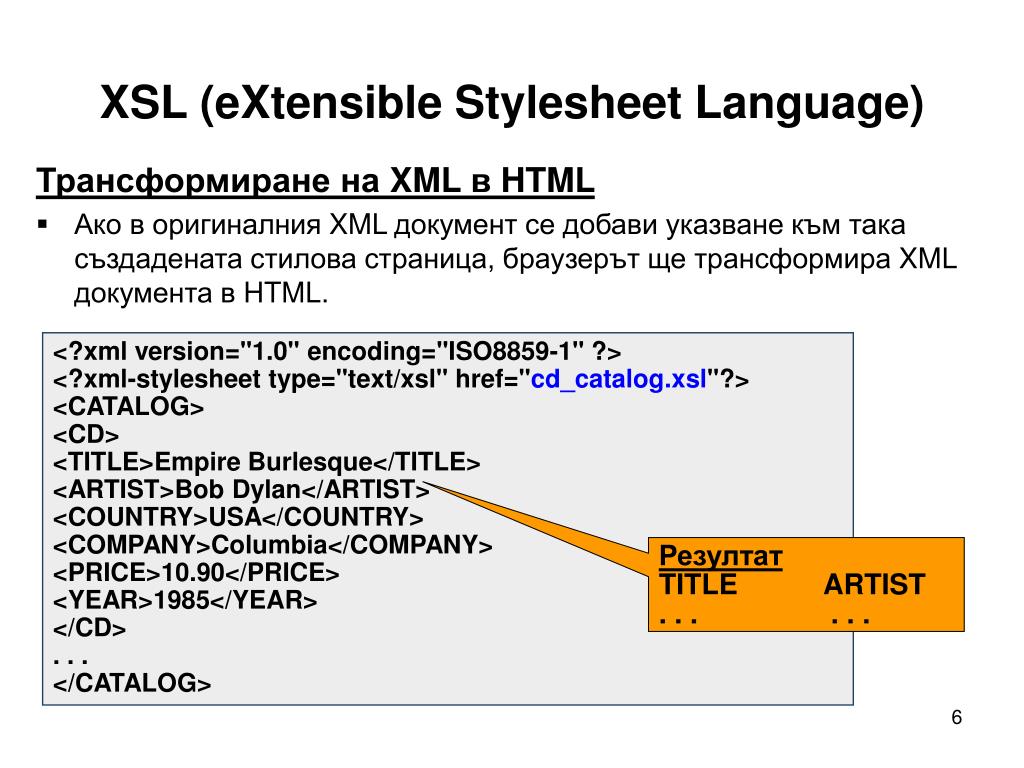Click the slide page number 6
This screenshot has height=768, width=1024.
point(956,718)
